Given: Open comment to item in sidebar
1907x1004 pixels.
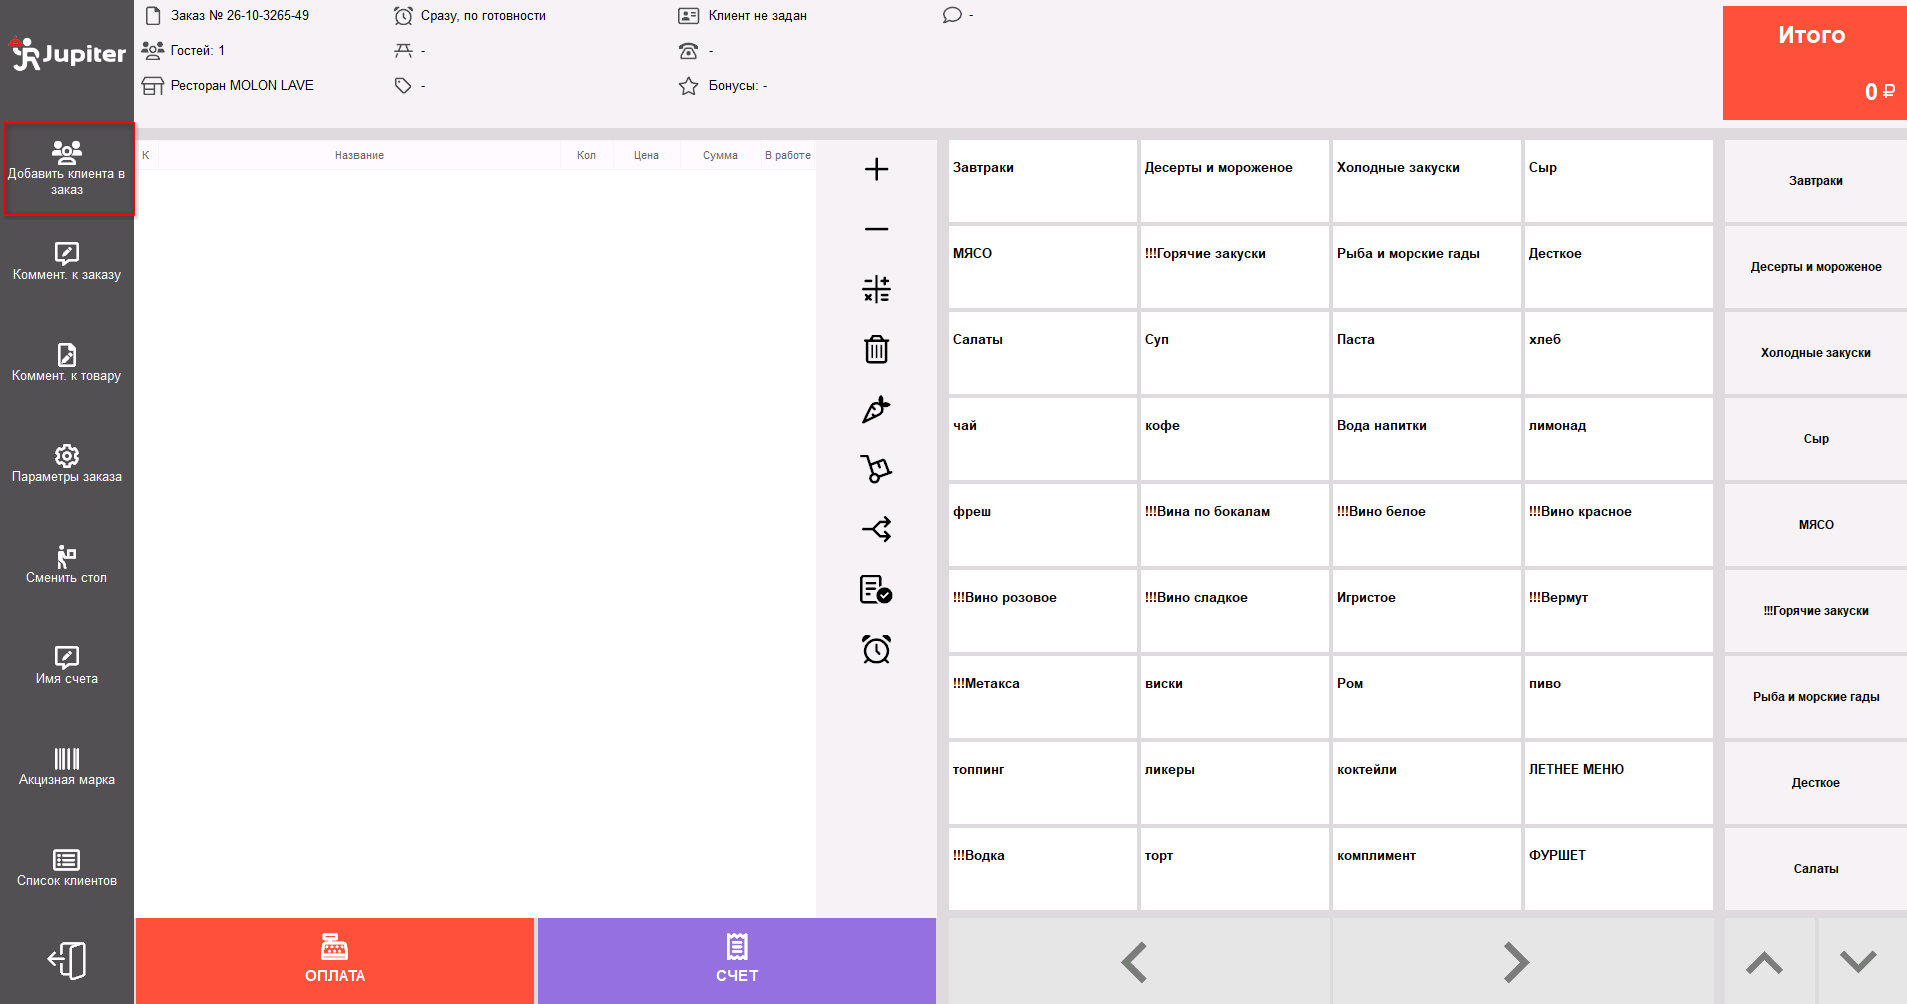Looking at the screenshot, I should coord(67,362).
